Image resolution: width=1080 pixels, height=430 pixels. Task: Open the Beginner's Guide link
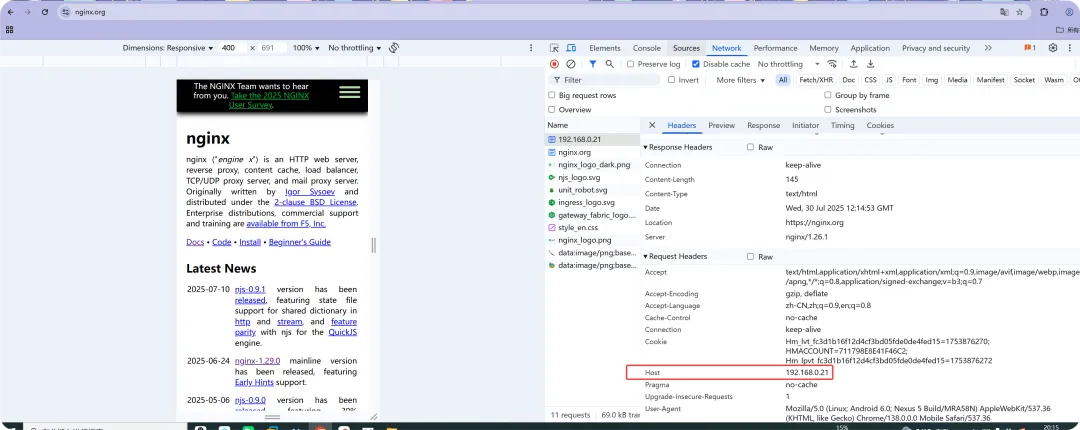pyautogui.click(x=300, y=242)
